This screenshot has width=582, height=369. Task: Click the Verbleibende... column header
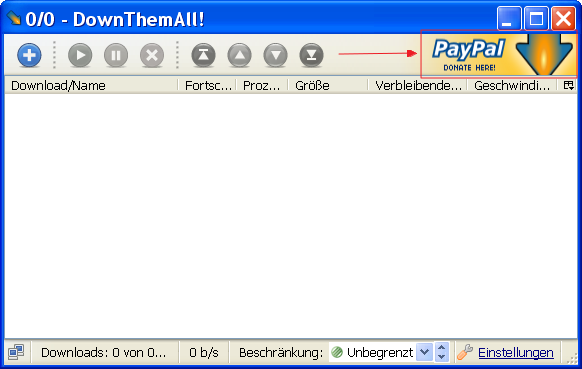point(417,86)
